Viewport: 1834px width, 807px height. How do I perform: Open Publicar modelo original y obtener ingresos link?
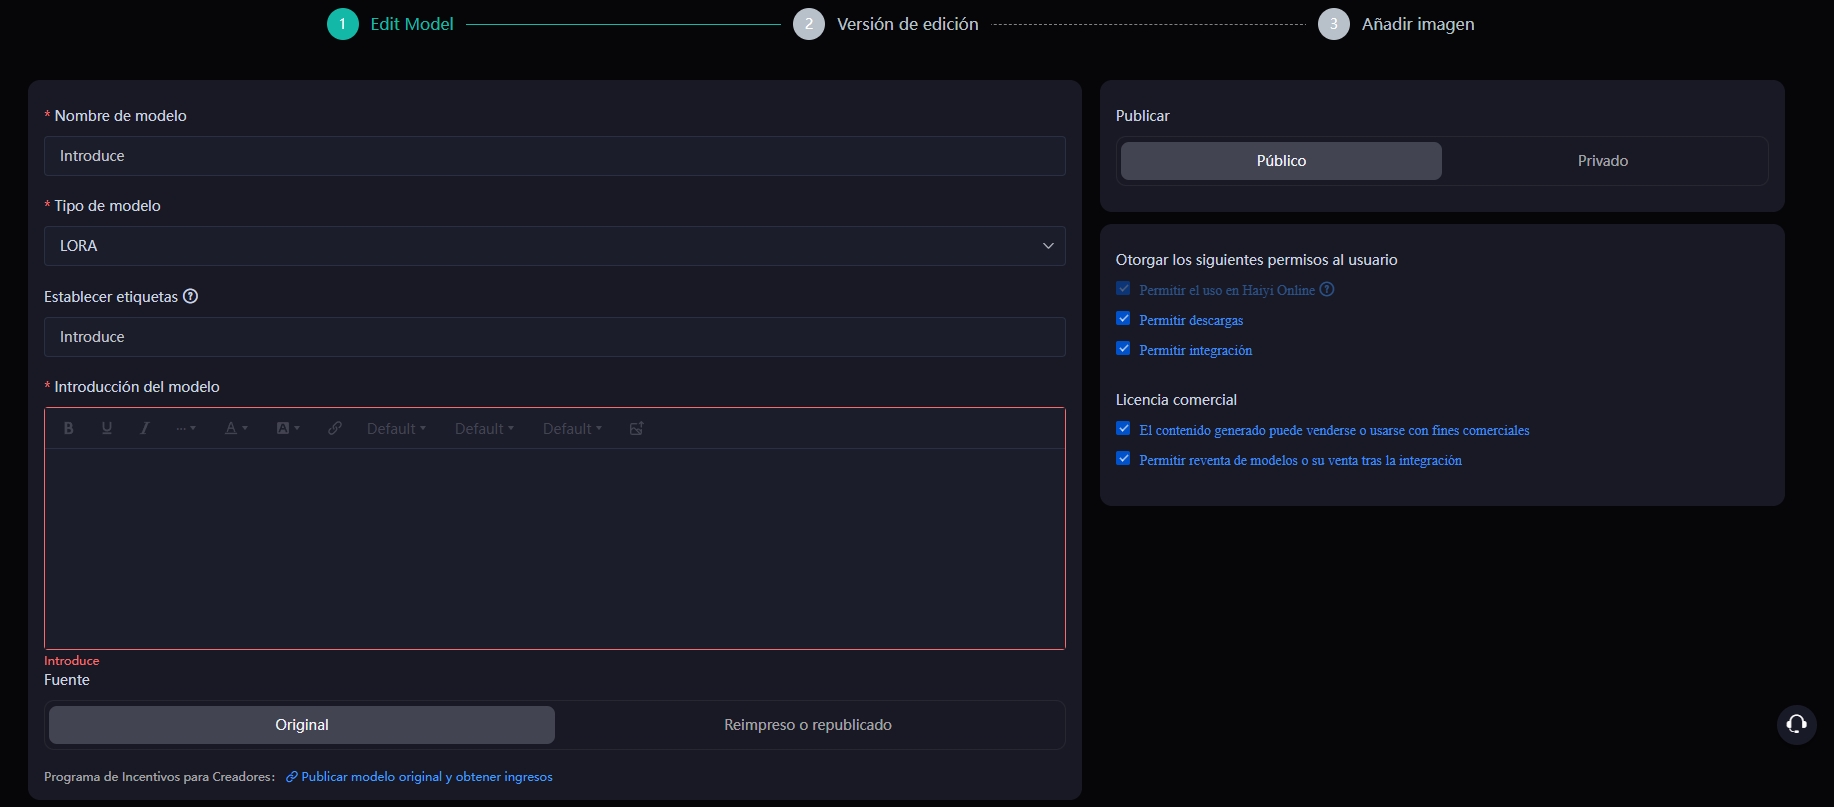point(426,777)
